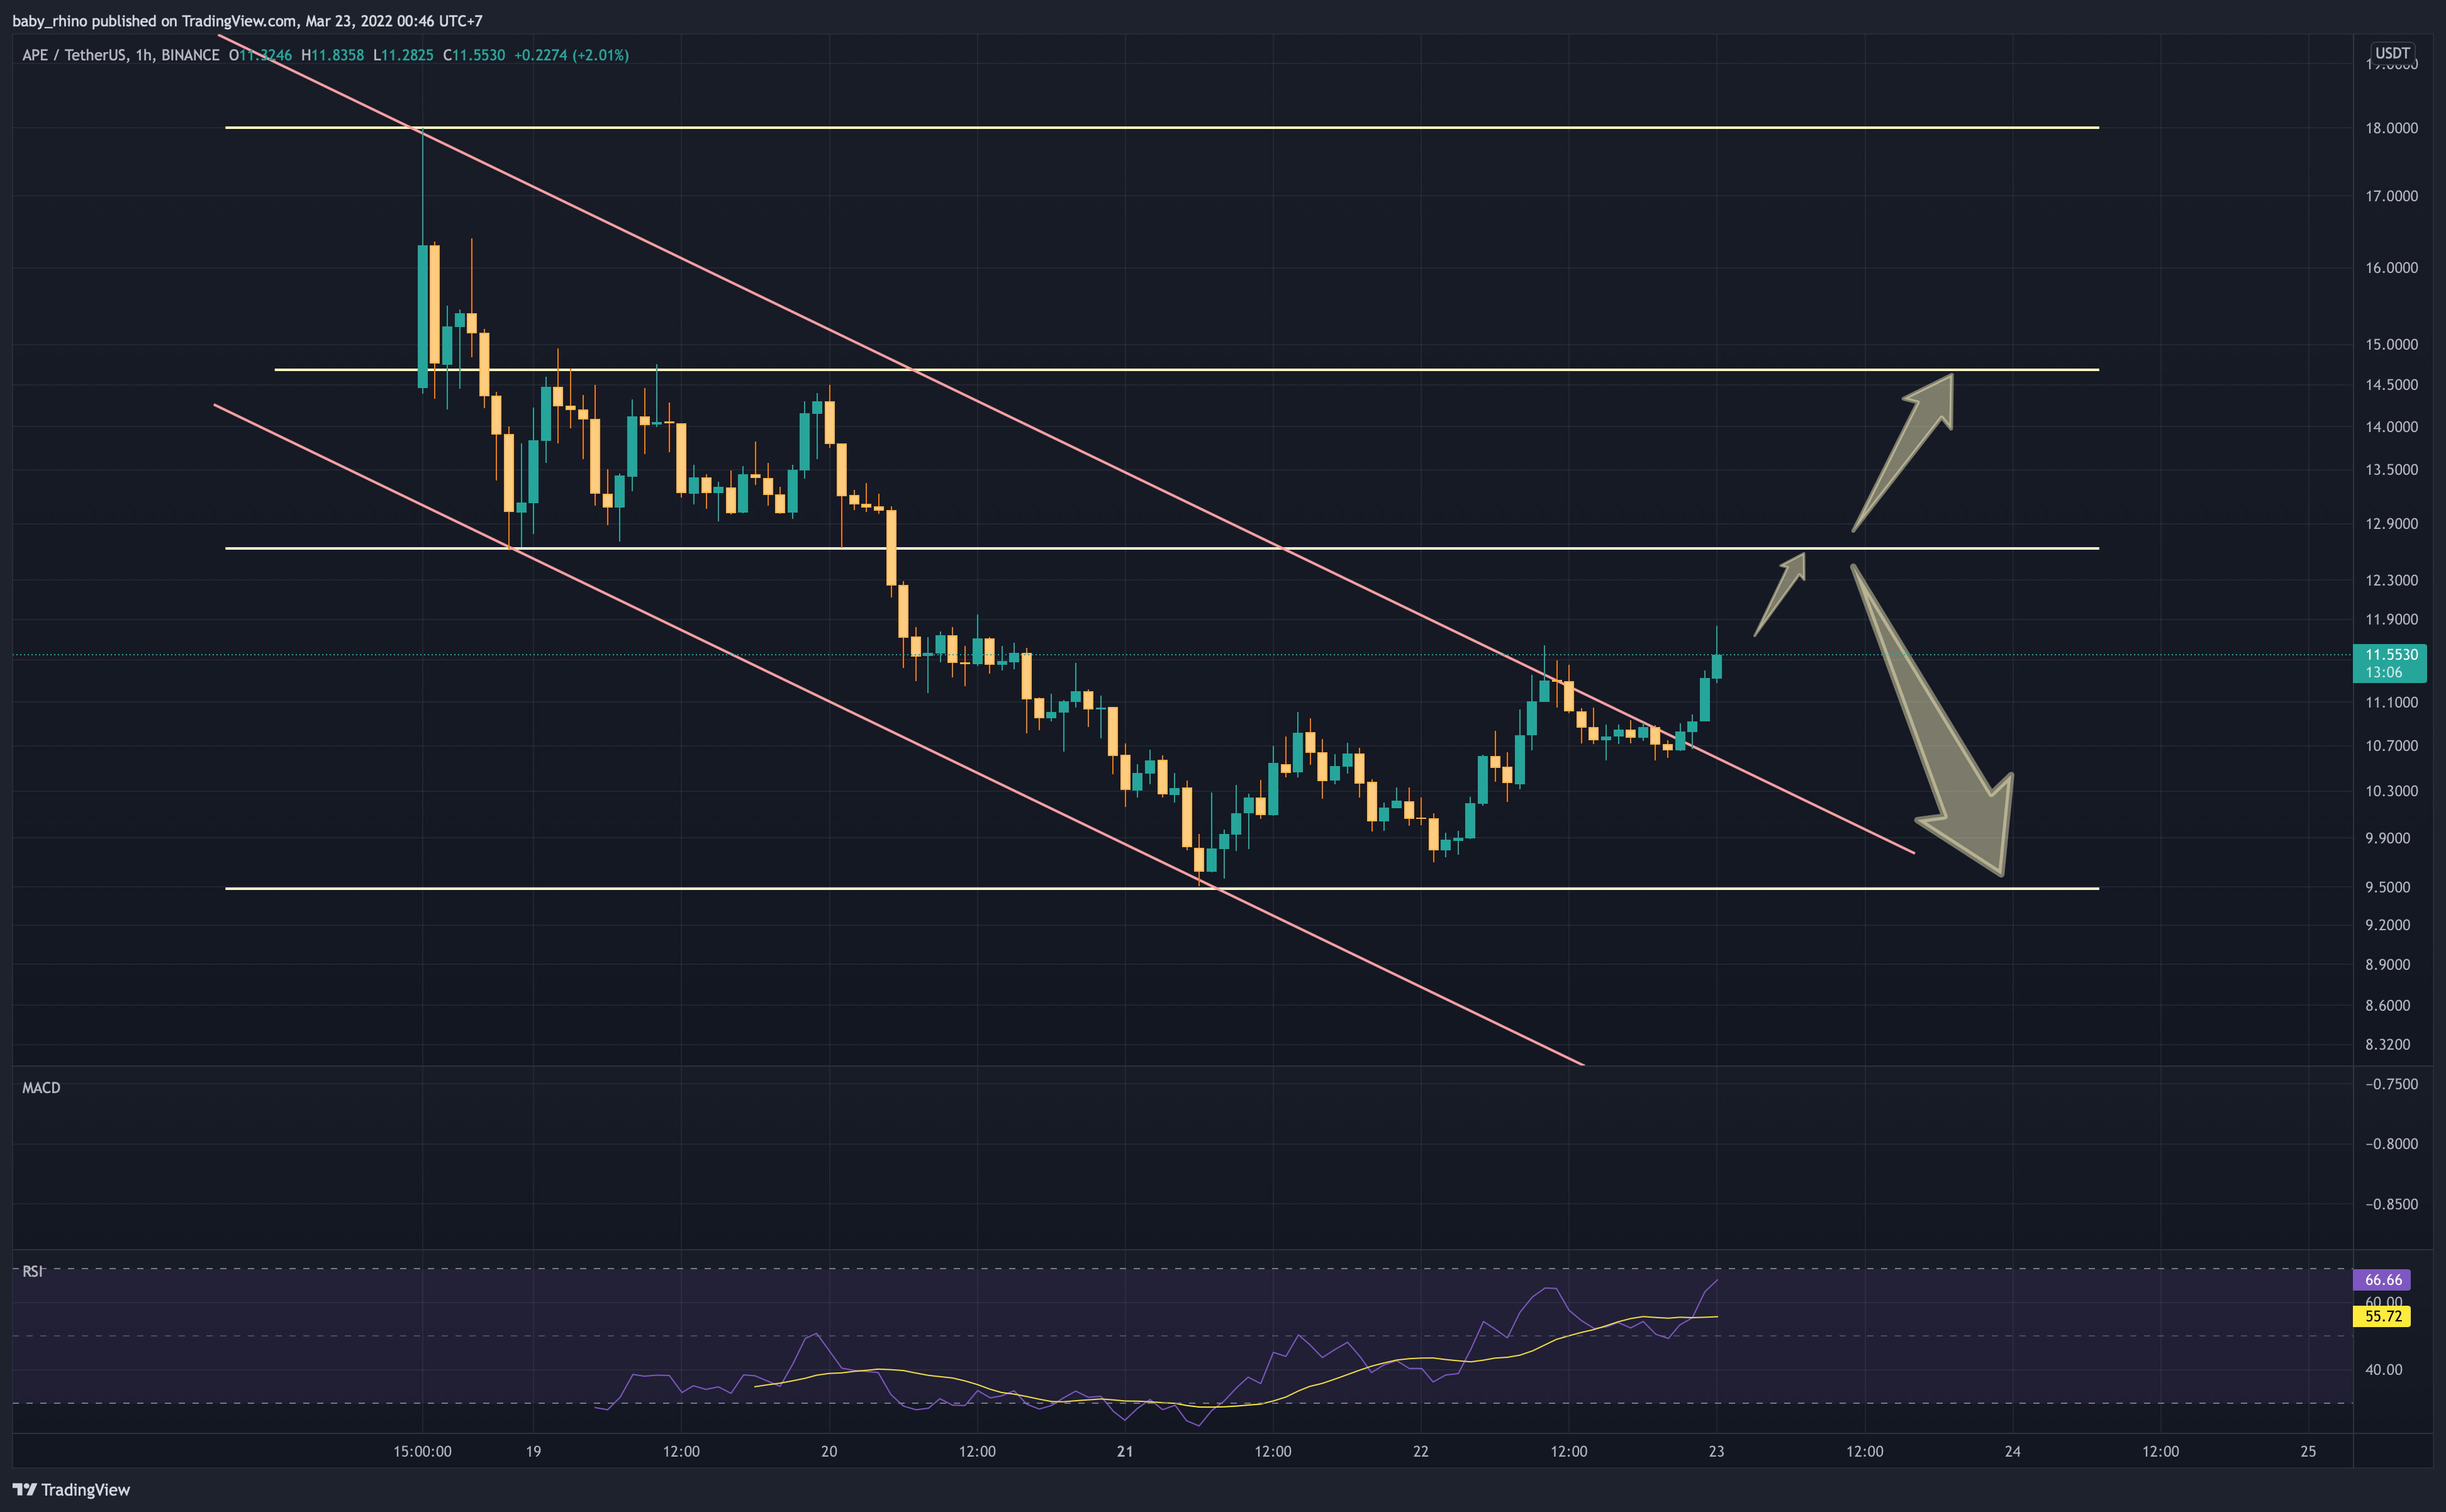Click the 12.3000 price axis label
The width and height of the screenshot is (2446, 1512).
(x=2391, y=580)
